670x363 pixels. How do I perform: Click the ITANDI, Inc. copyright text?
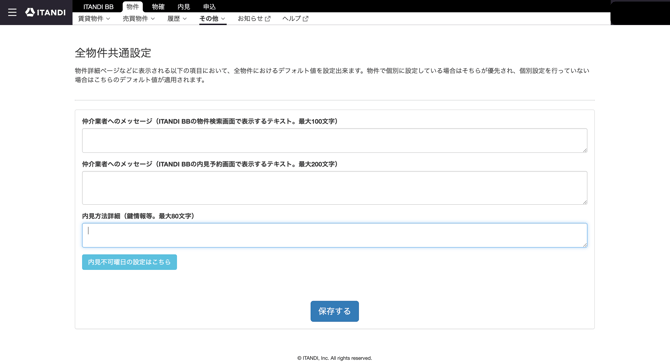tap(335, 358)
